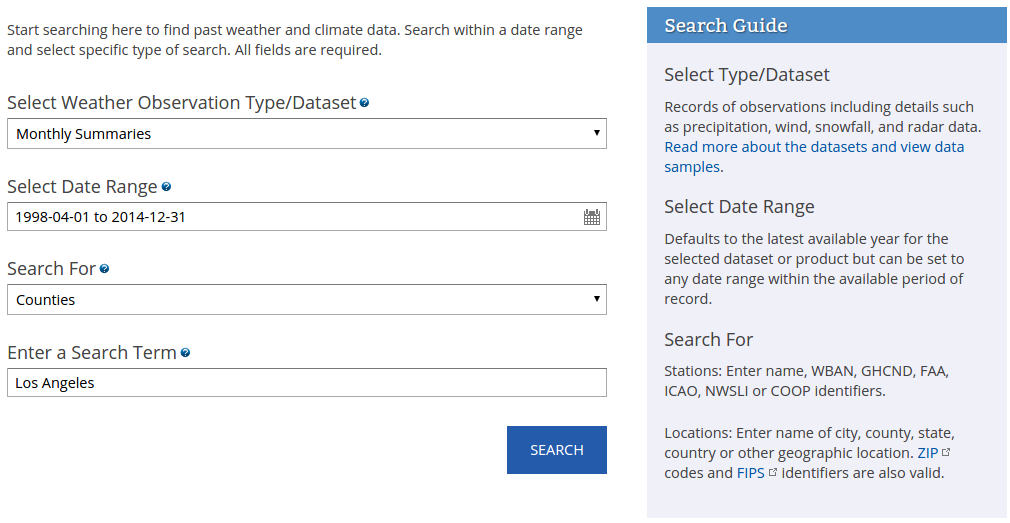Viewport: 1010px width, 523px height.
Task: Click the Select Weather Observation Type/Dataset label
Action: 181,103
